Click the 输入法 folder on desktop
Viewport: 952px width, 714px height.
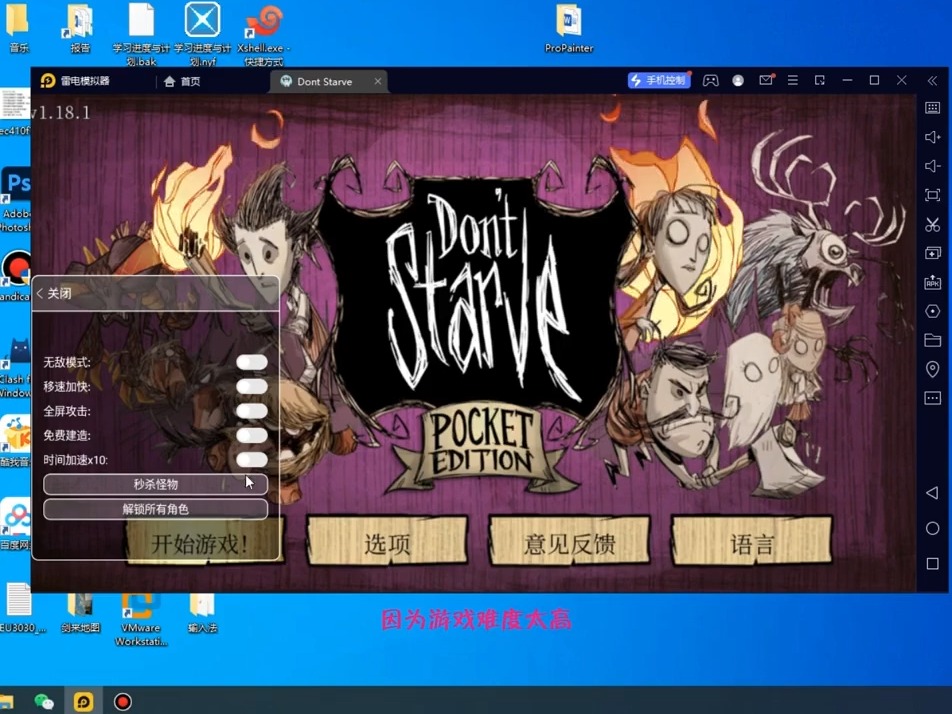coord(202,613)
